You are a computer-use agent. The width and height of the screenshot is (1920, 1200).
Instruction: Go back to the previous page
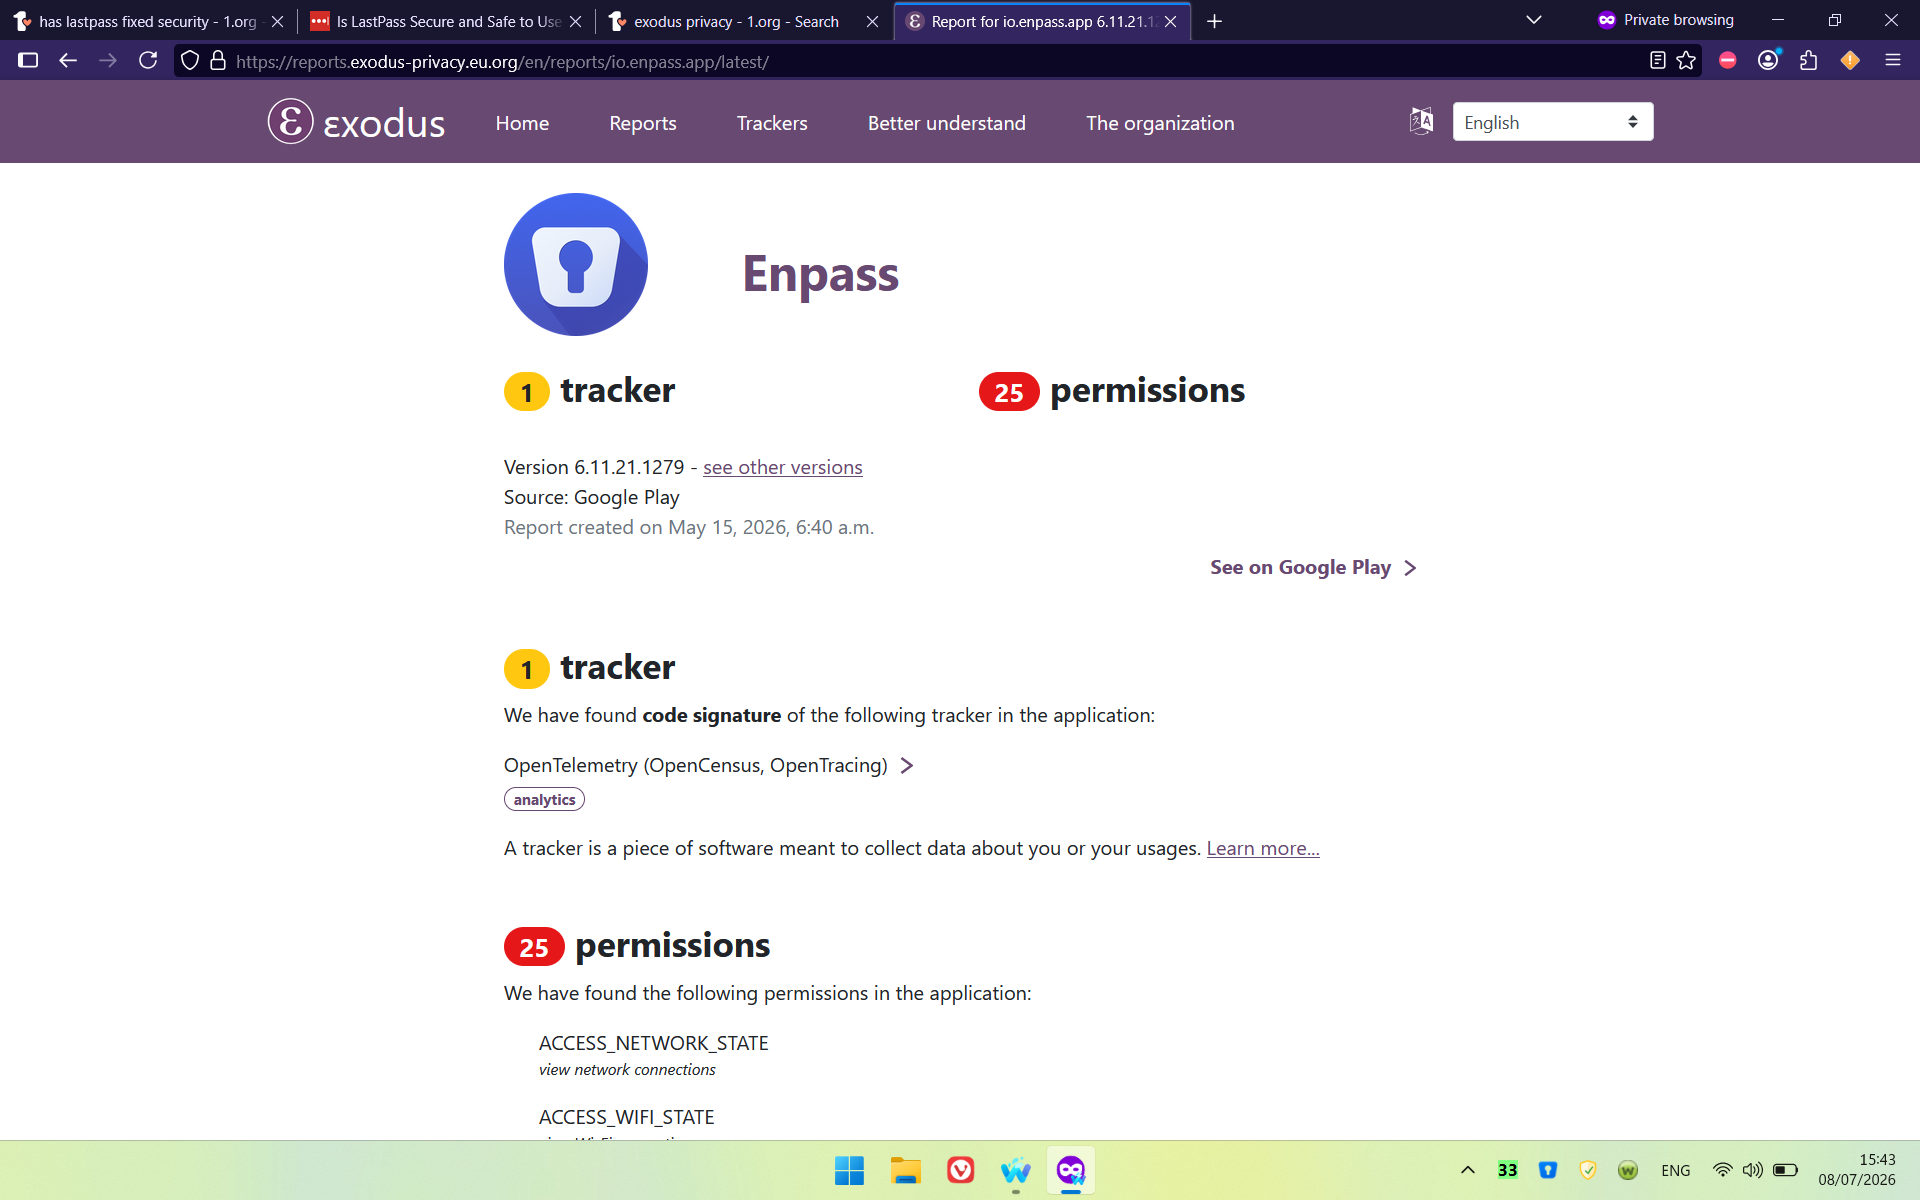[x=68, y=61]
